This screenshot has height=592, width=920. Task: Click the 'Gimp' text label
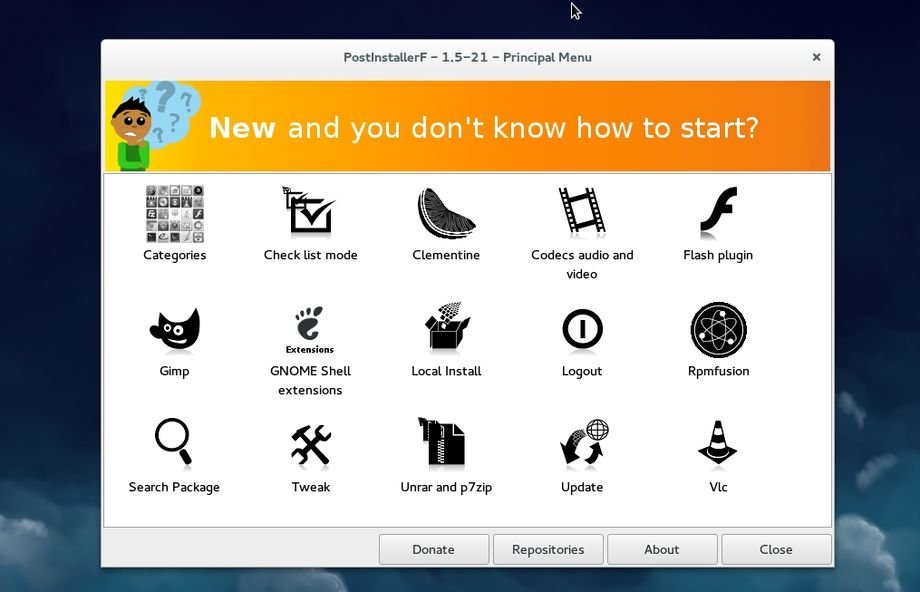click(x=174, y=371)
